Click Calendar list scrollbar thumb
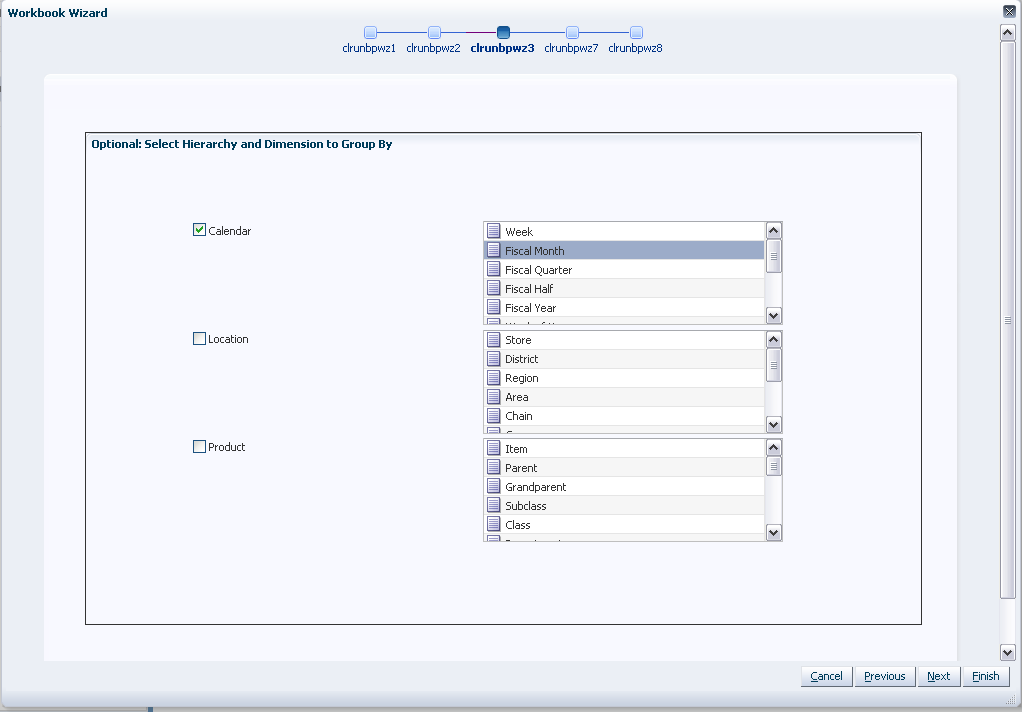 point(773,256)
